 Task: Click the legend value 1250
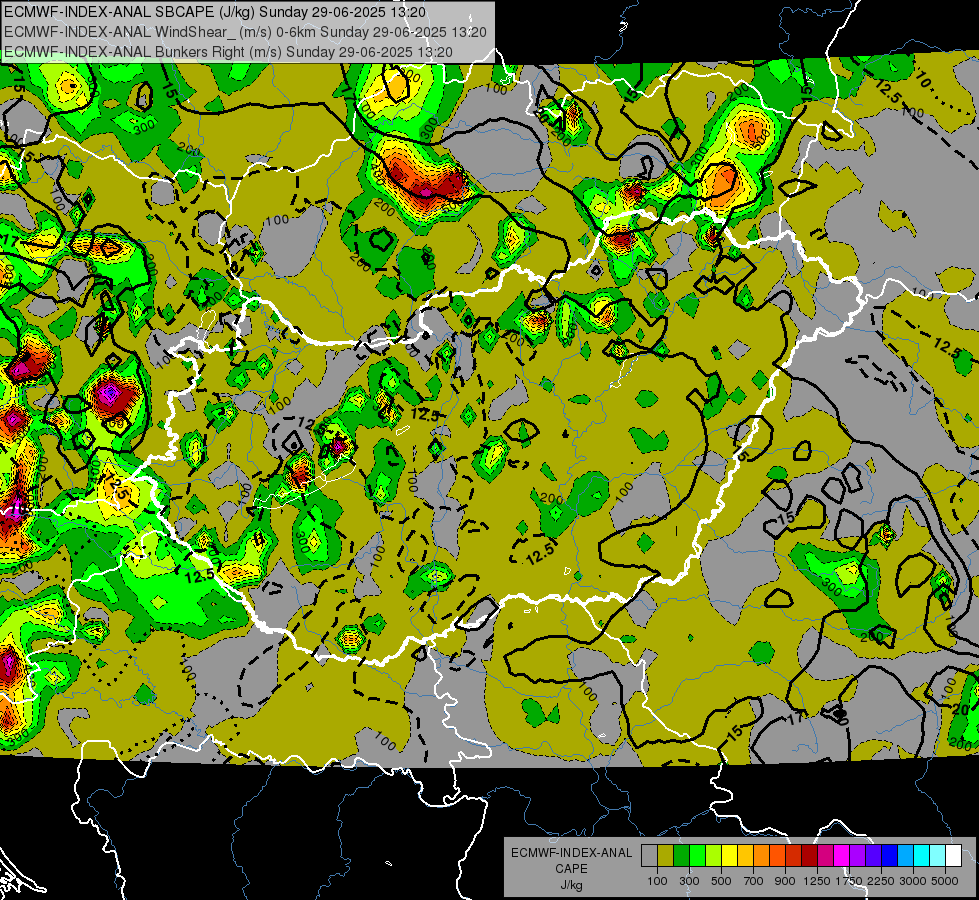817,881
